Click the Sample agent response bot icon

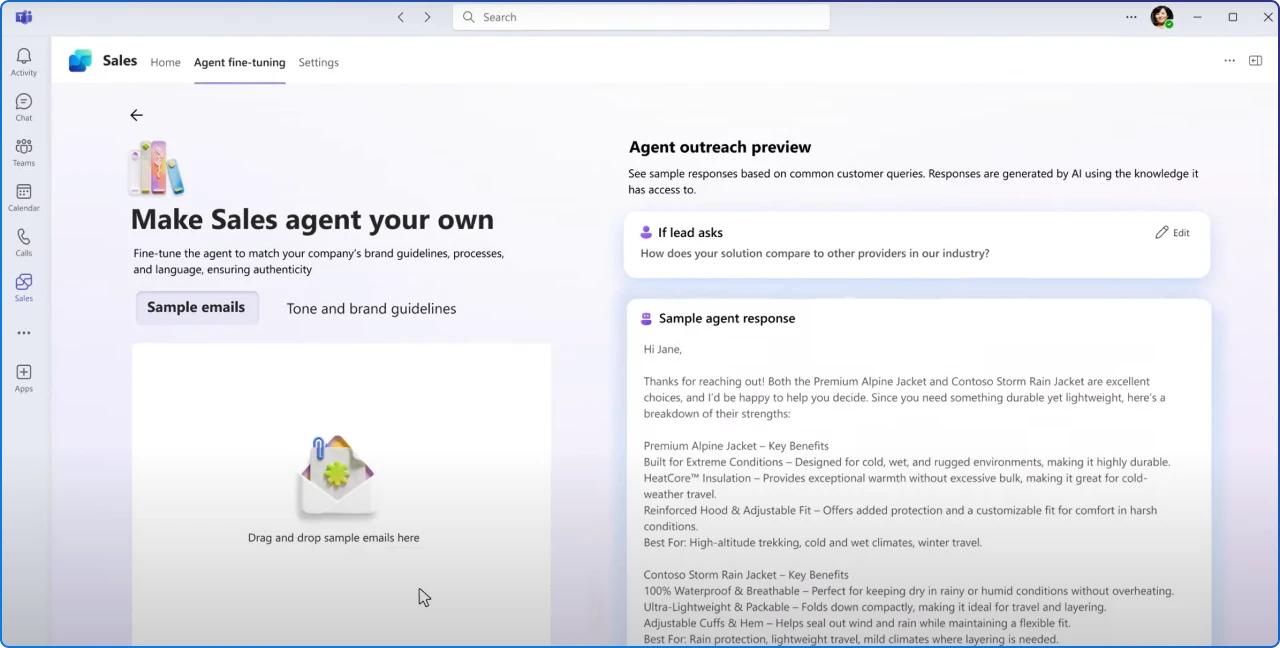coord(646,318)
